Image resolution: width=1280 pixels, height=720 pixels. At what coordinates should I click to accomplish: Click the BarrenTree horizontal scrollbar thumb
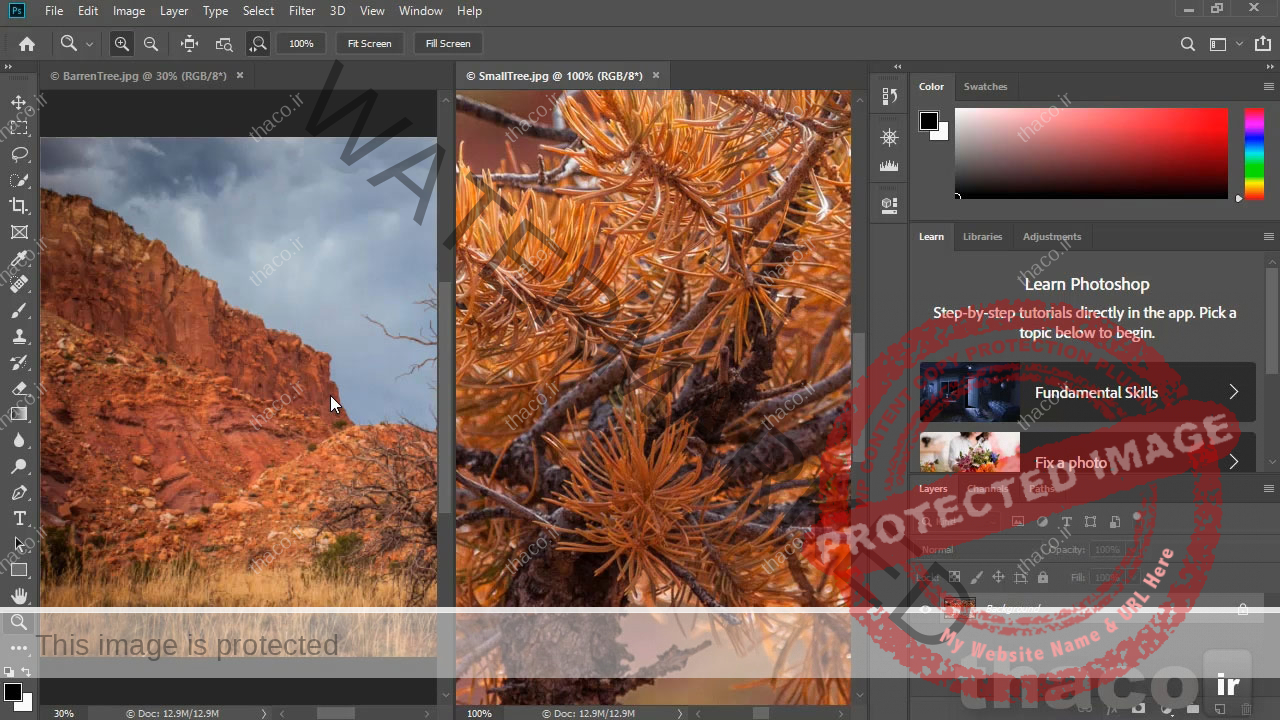336,713
